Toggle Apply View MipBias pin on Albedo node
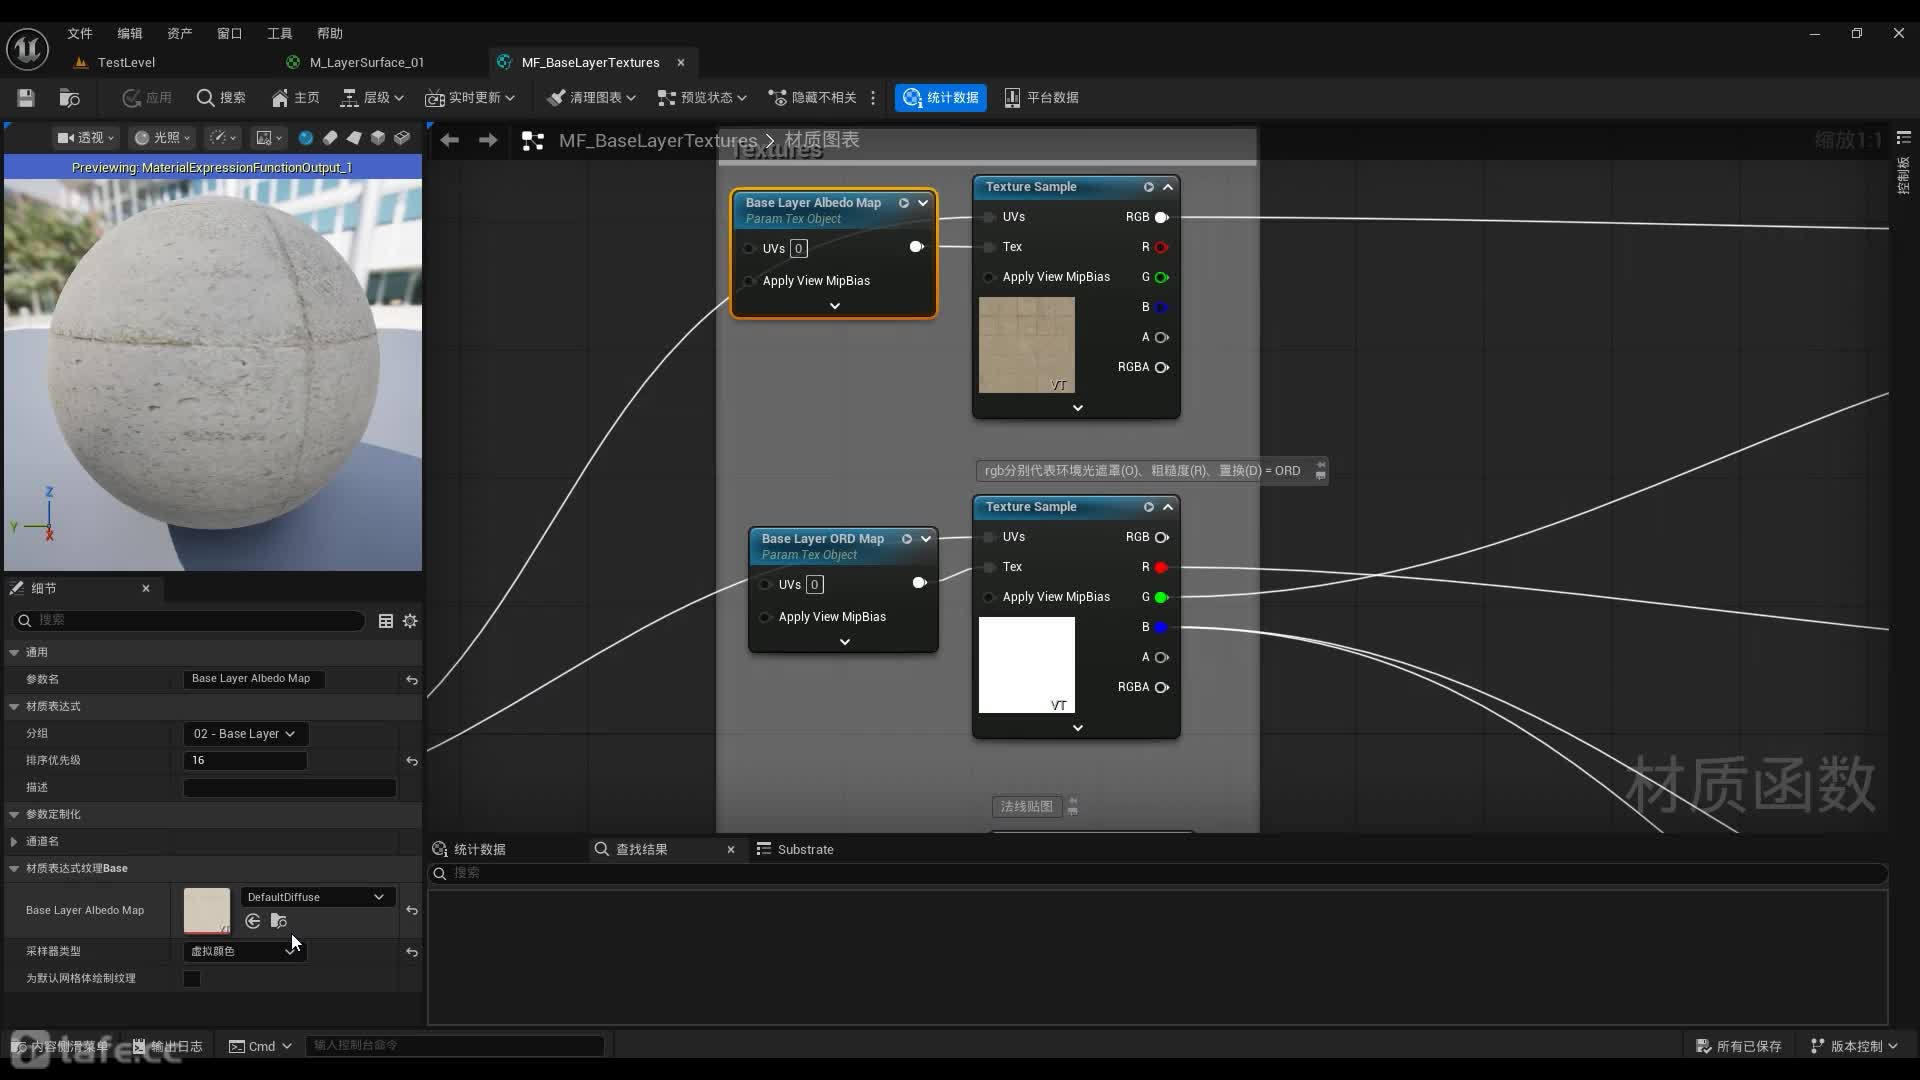The height and width of the screenshot is (1080, 1920). click(749, 281)
